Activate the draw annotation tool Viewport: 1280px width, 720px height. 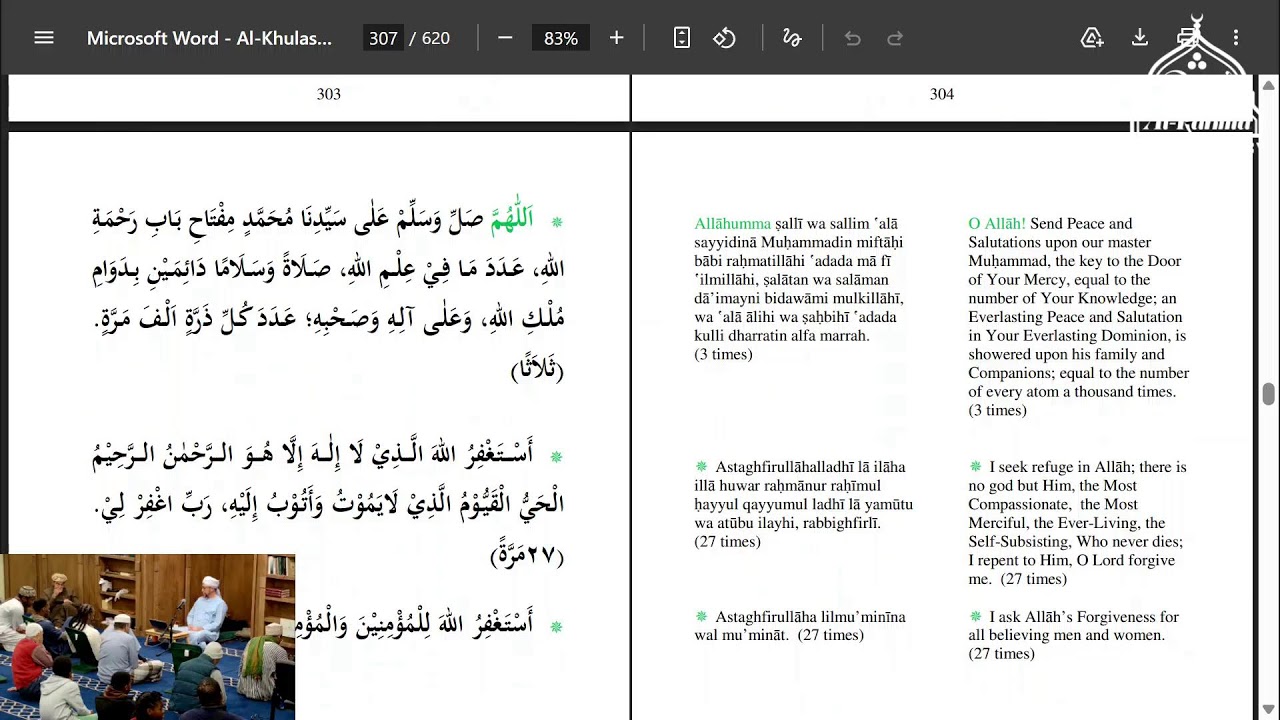click(792, 38)
